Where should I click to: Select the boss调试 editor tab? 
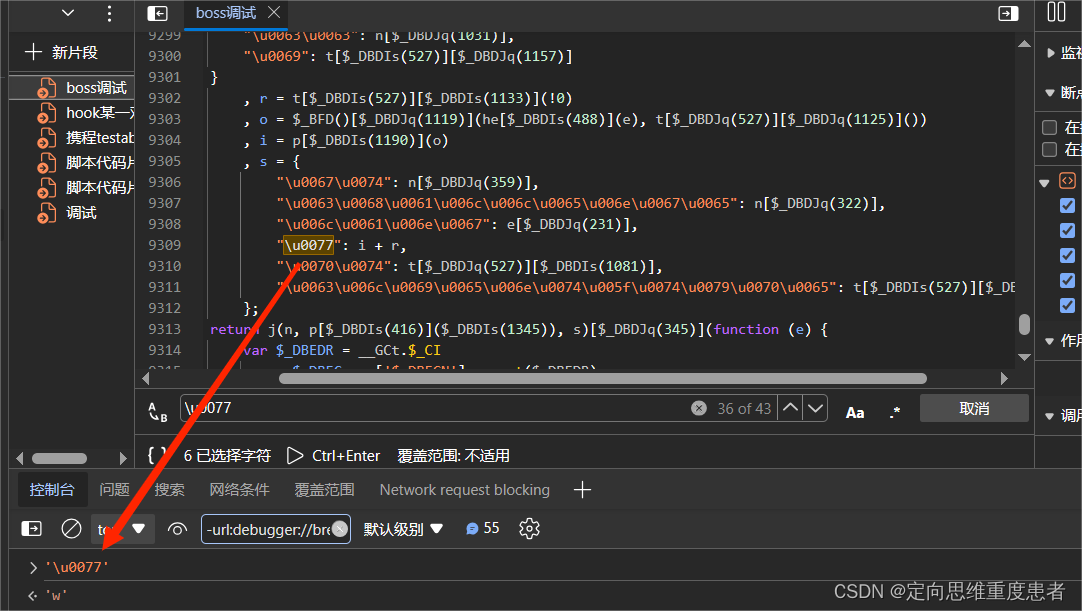pyautogui.click(x=225, y=12)
